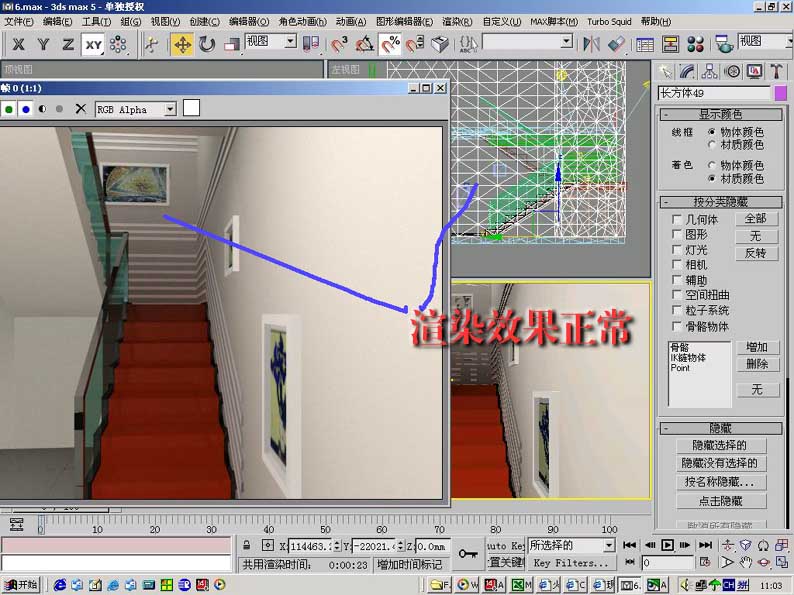Open the Display command panel tab
This screenshot has width=794, height=595.
click(x=754, y=71)
